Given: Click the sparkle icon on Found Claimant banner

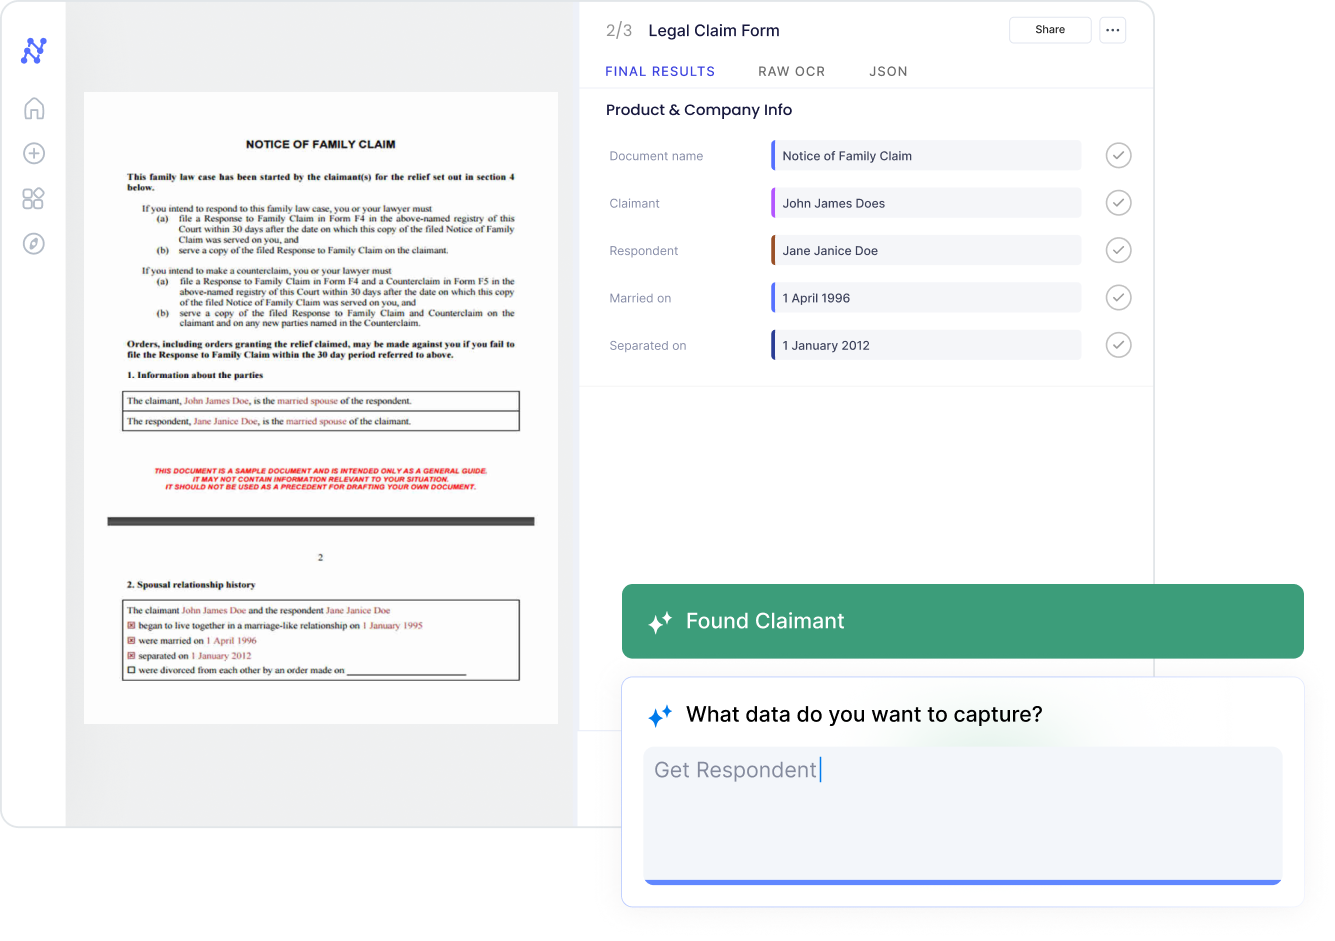Looking at the screenshot, I should click(x=659, y=621).
